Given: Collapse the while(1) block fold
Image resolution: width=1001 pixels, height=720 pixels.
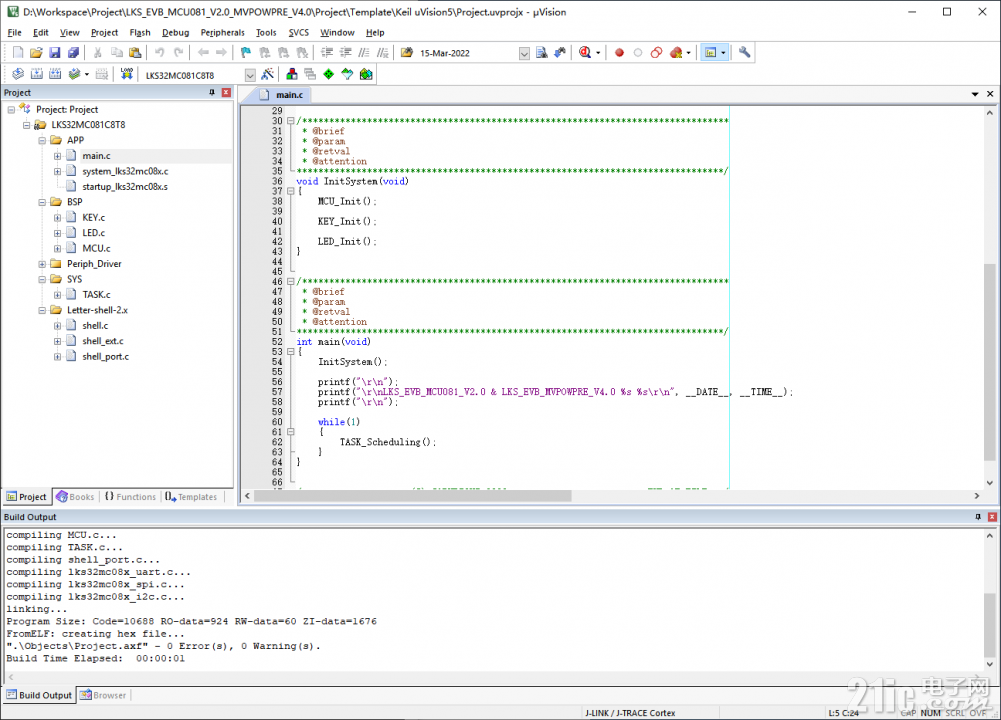Looking at the screenshot, I should [290, 432].
